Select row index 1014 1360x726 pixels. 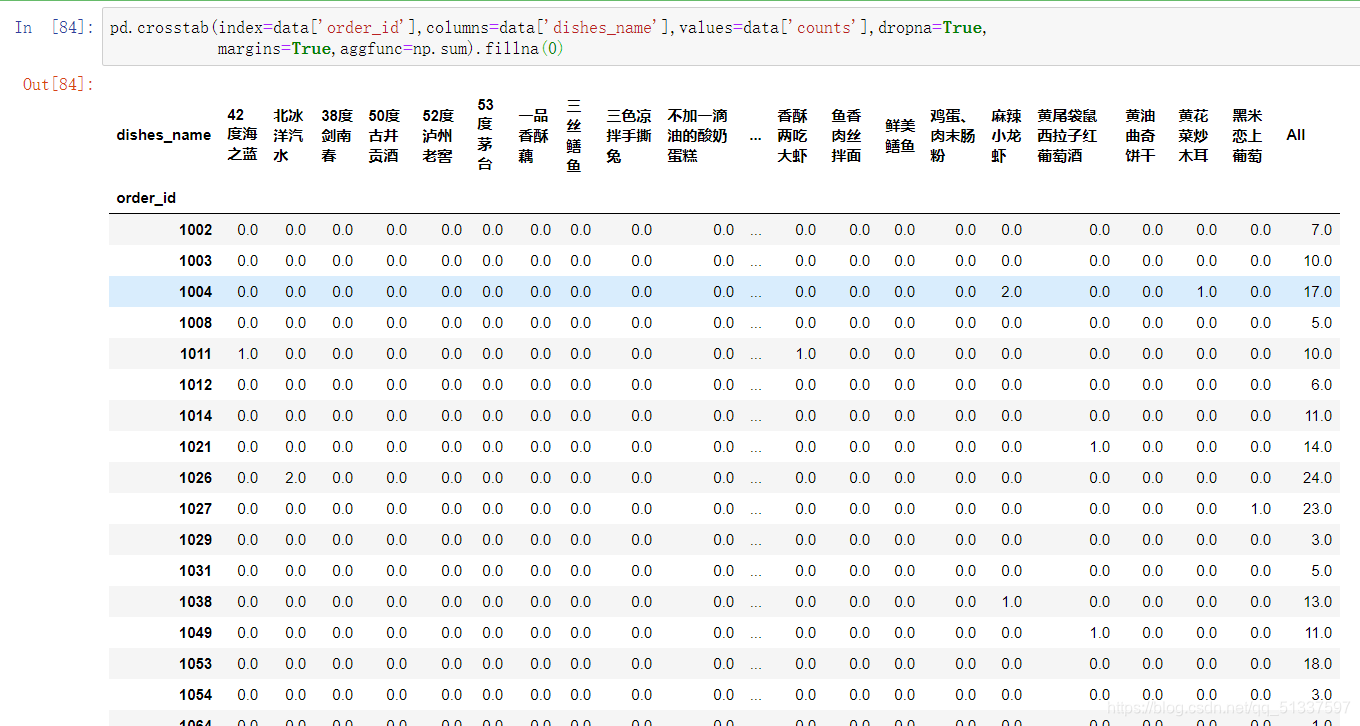(196, 416)
